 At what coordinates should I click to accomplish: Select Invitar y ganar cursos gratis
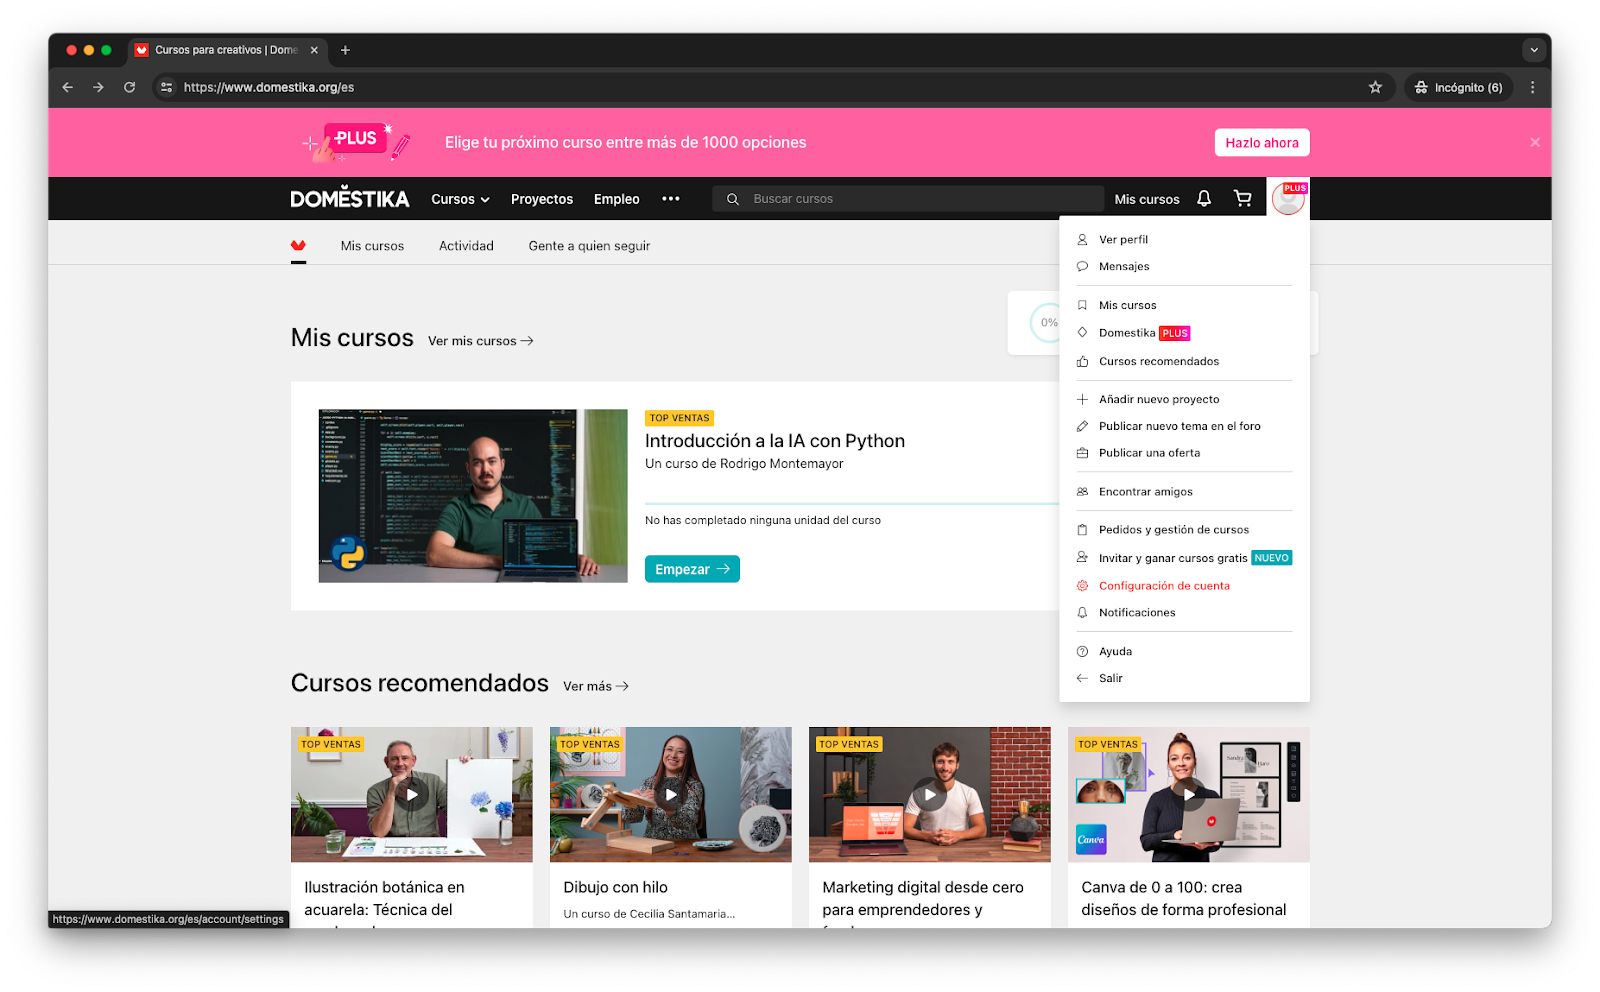(x=1184, y=558)
